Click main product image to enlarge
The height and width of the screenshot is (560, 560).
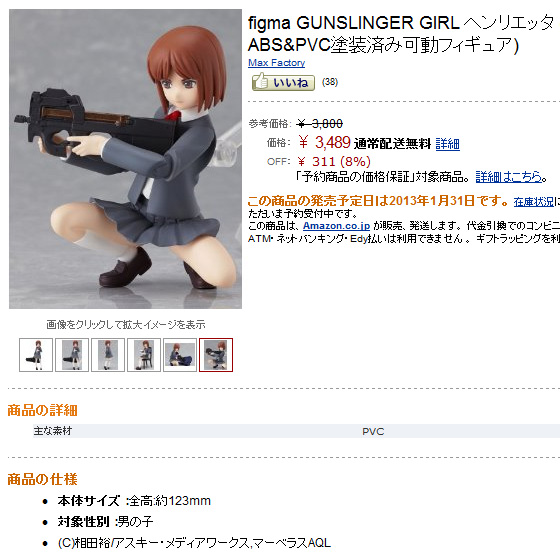coord(125,159)
